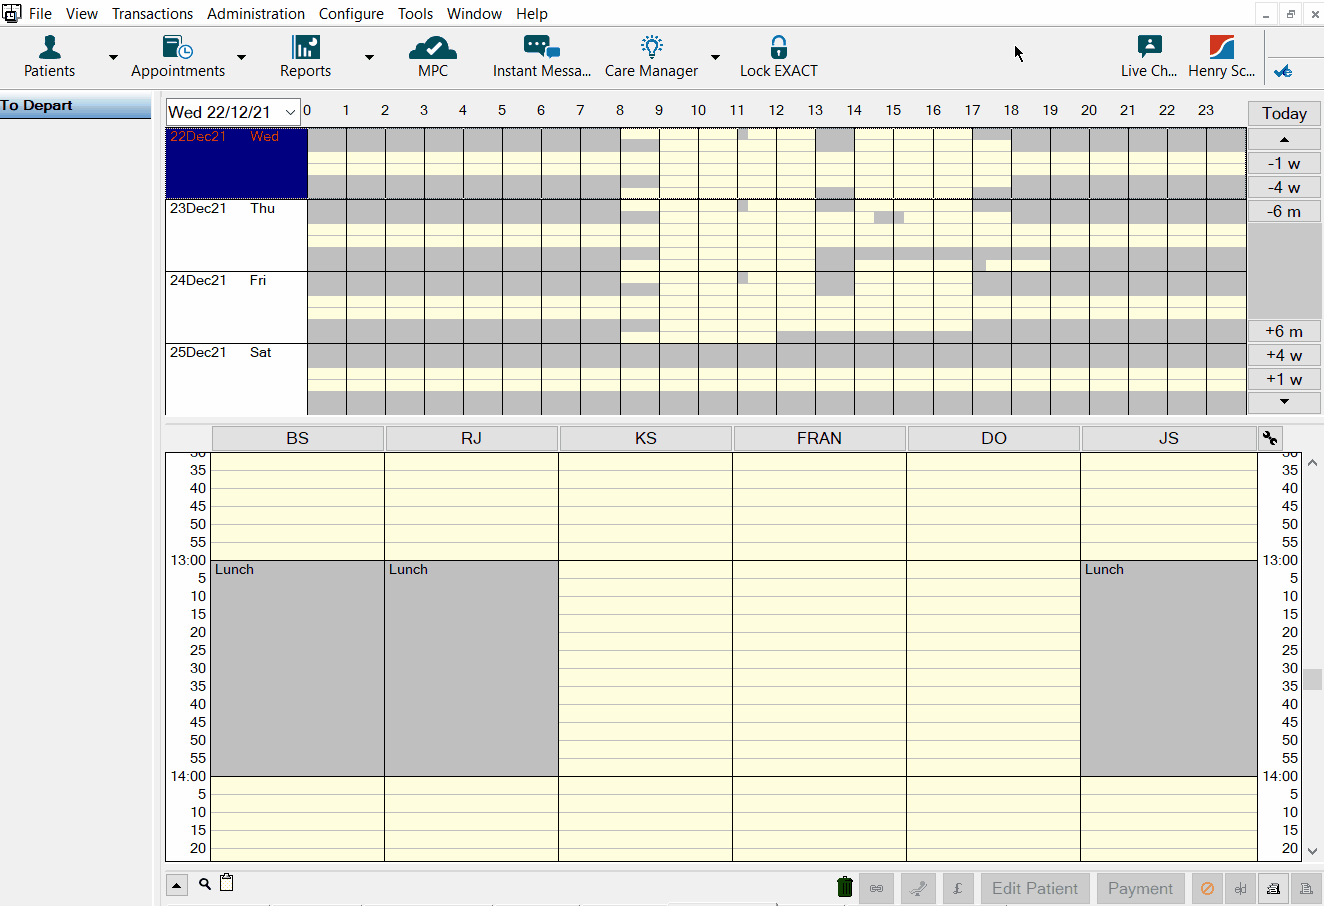Click the green trash bin icon

[x=845, y=887]
